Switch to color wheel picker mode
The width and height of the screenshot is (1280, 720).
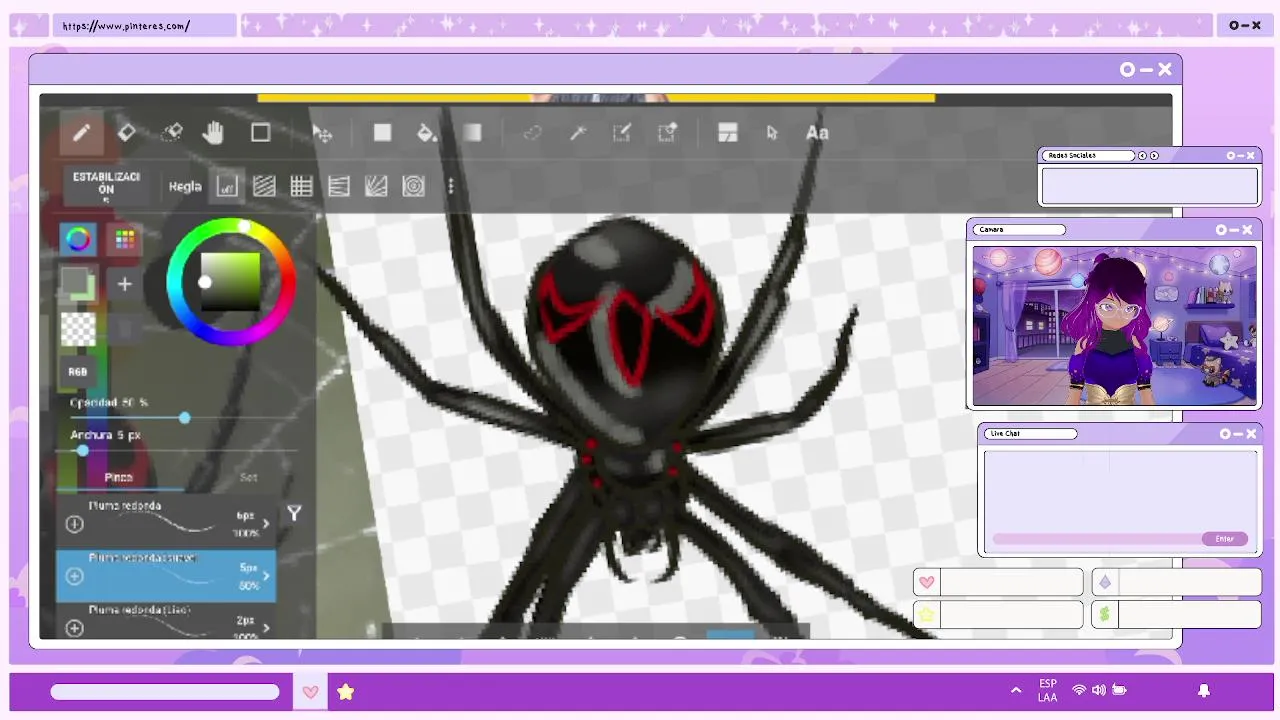[78, 239]
